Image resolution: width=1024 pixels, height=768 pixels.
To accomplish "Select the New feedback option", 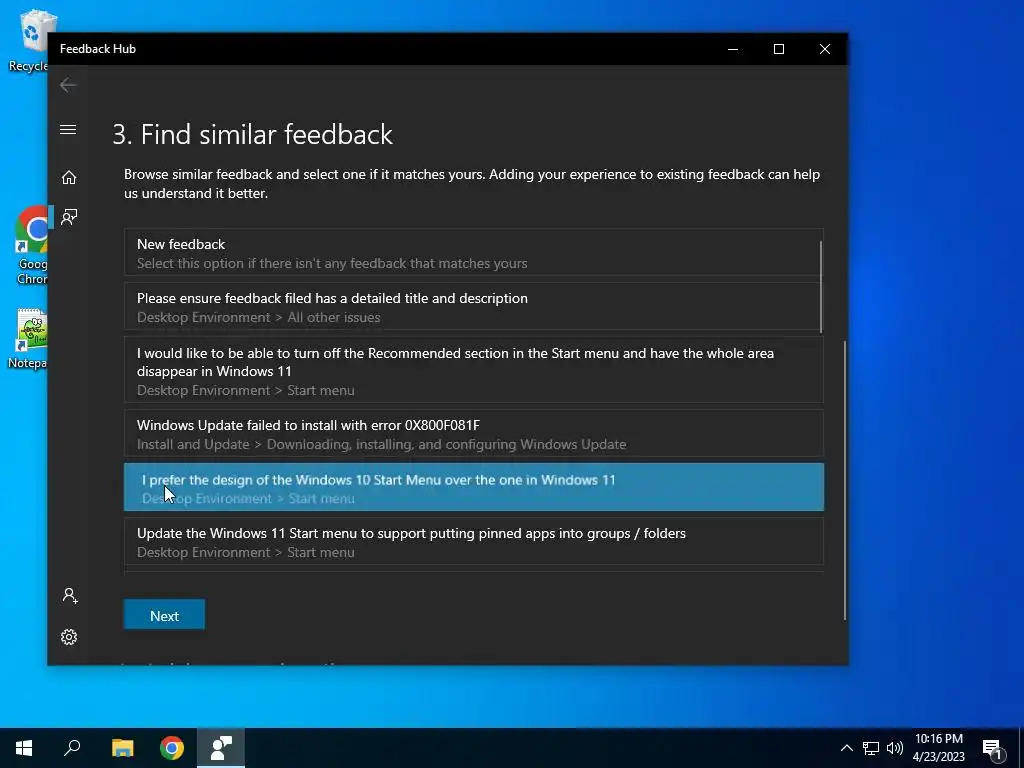I will [473, 253].
